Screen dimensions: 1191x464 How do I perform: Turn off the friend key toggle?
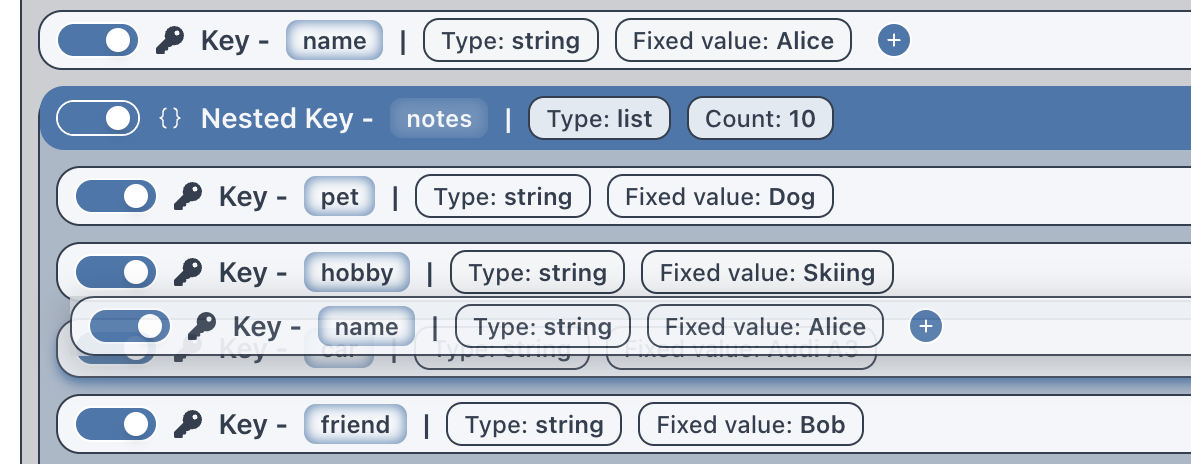point(115,425)
